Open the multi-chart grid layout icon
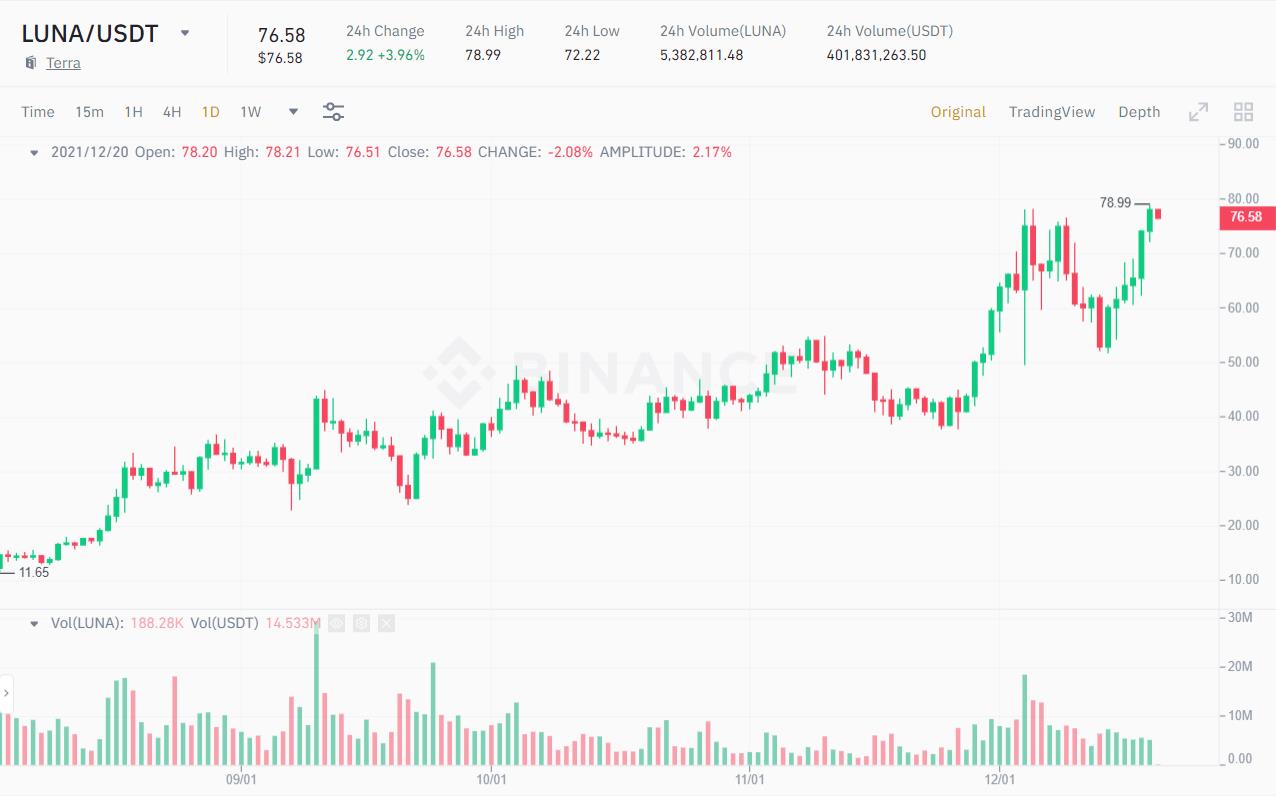The height and width of the screenshot is (796, 1276). (1244, 112)
